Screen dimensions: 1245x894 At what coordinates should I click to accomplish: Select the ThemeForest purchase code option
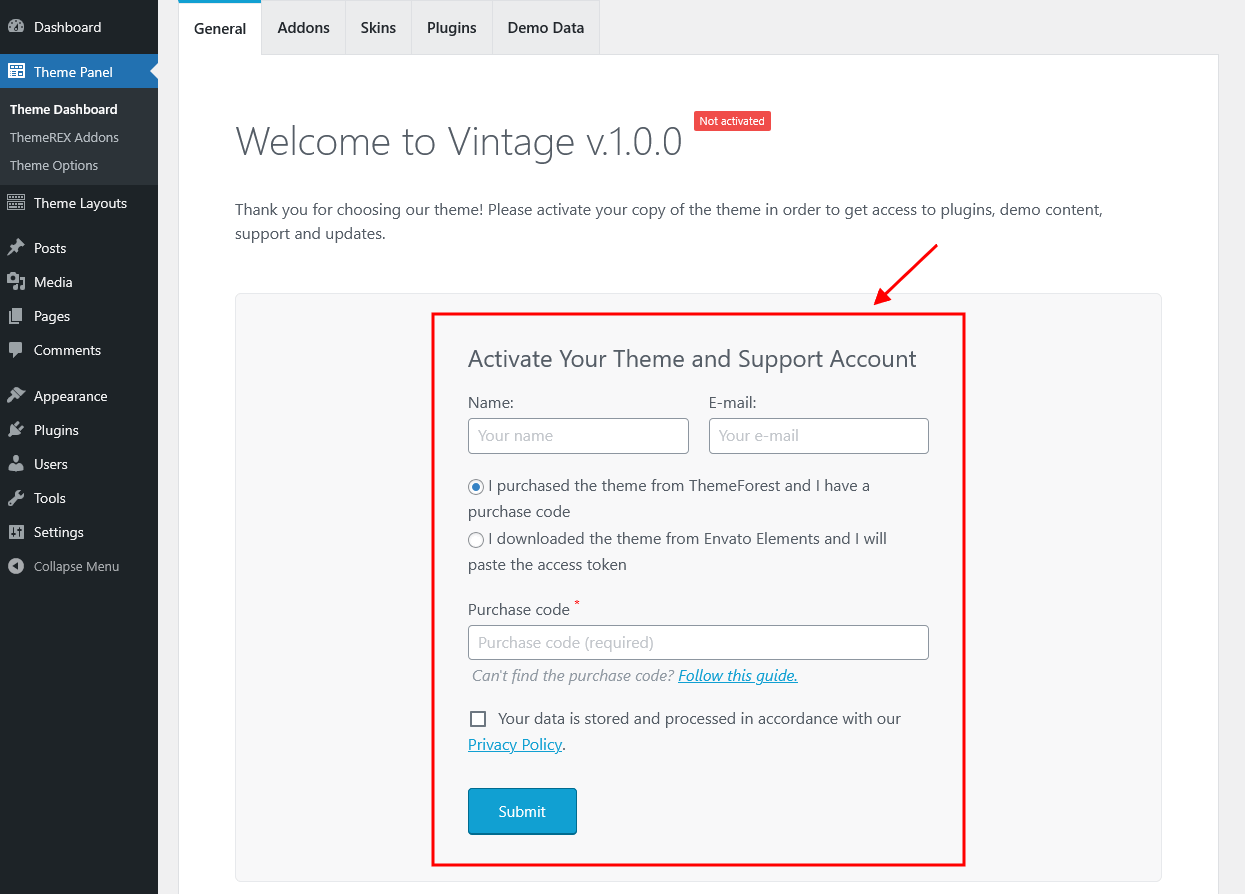pyautogui.click(x=476, y=487)
